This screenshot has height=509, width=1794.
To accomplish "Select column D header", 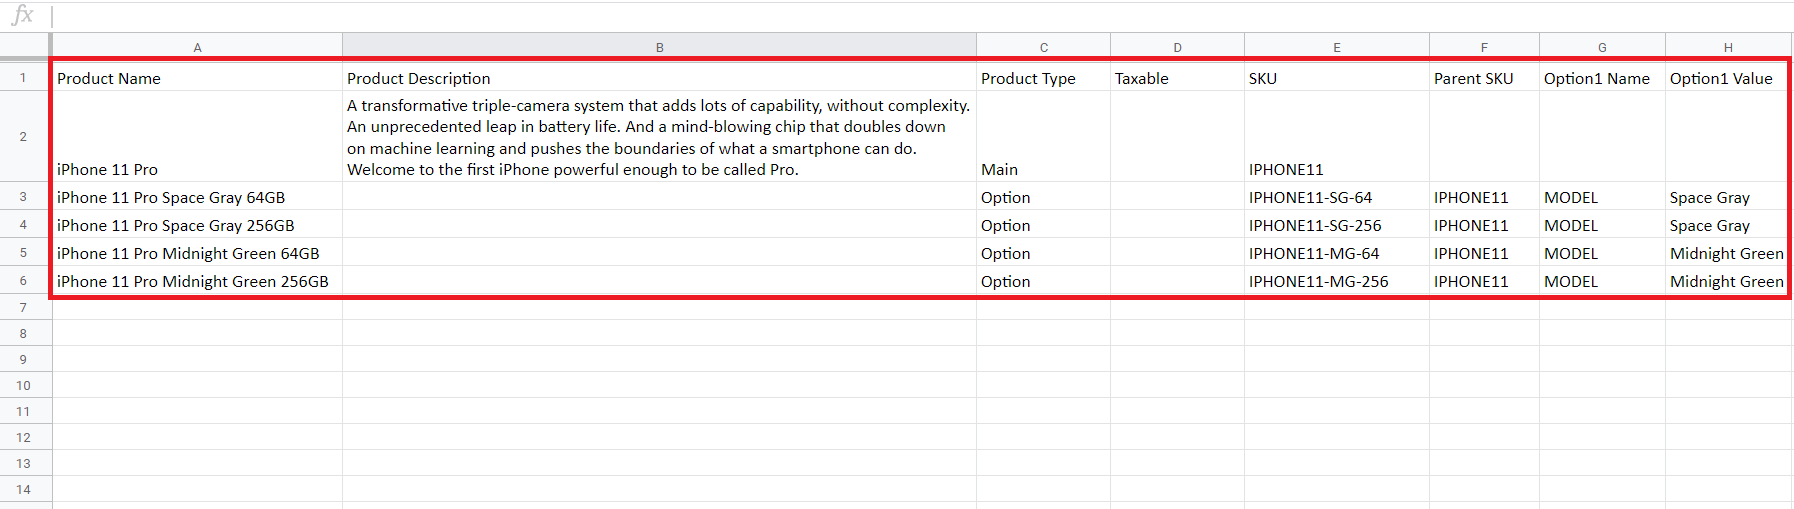I will pyautogui.click(x=1177, y=47).
